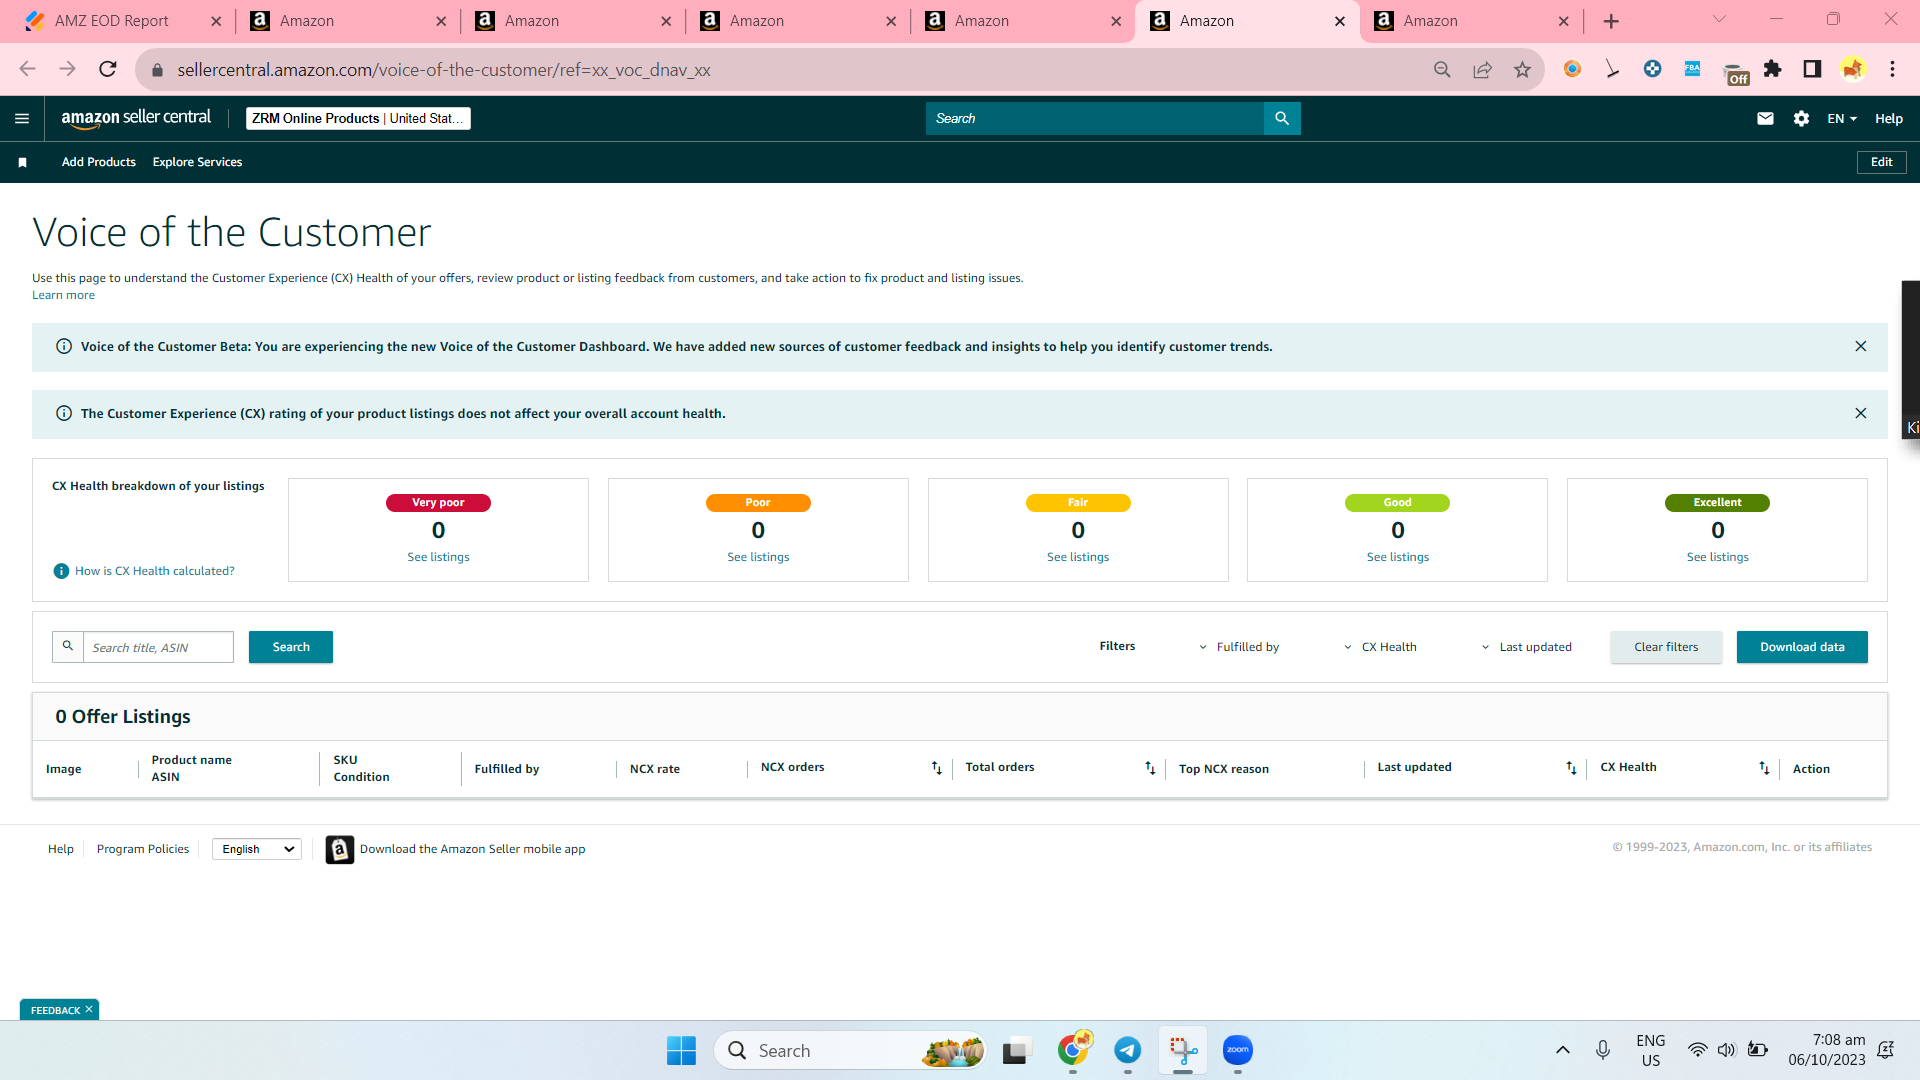1920x1080 pixels.
Task: Click Download data button
Action: point(1802,647)
